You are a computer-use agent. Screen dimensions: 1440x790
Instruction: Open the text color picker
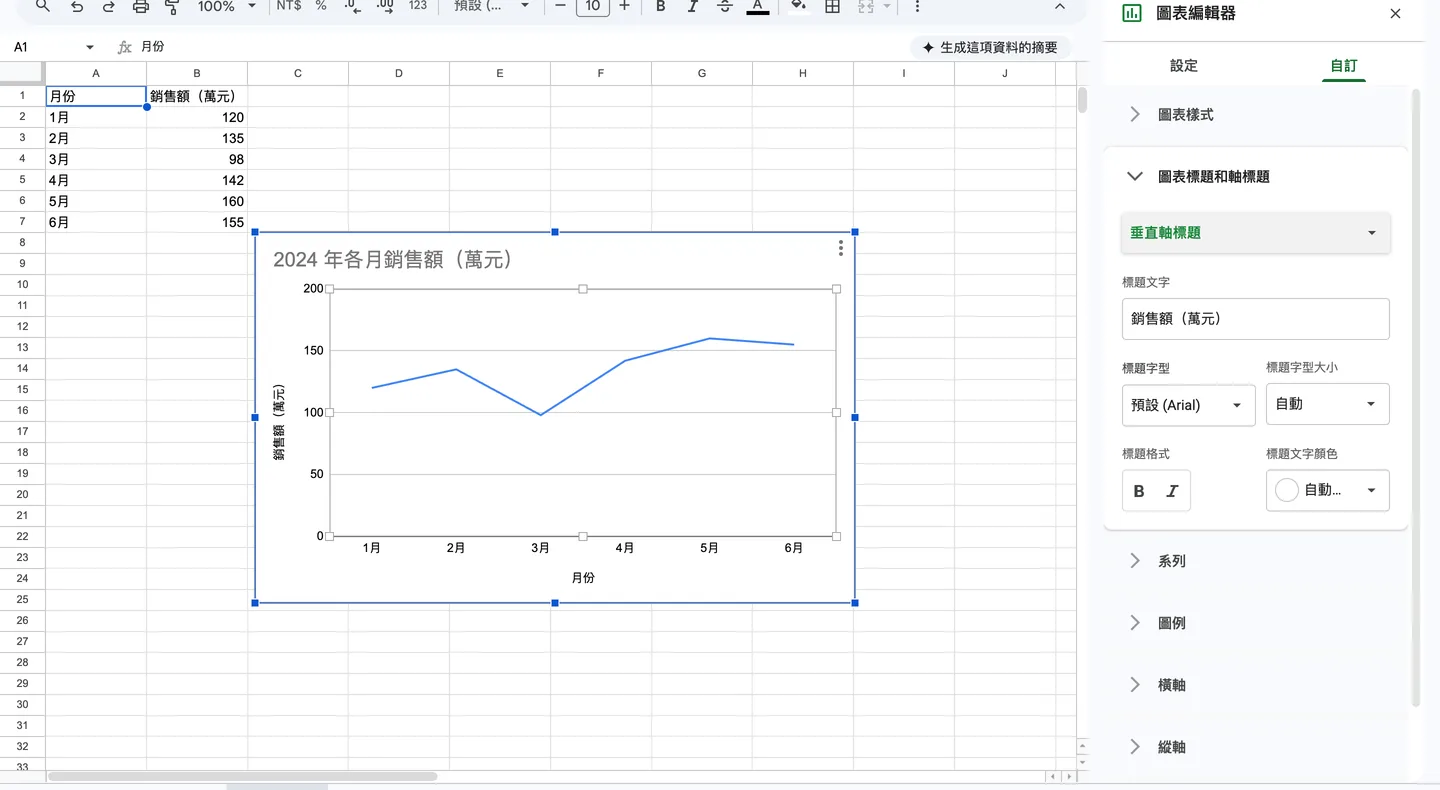[x=758, y=7]
